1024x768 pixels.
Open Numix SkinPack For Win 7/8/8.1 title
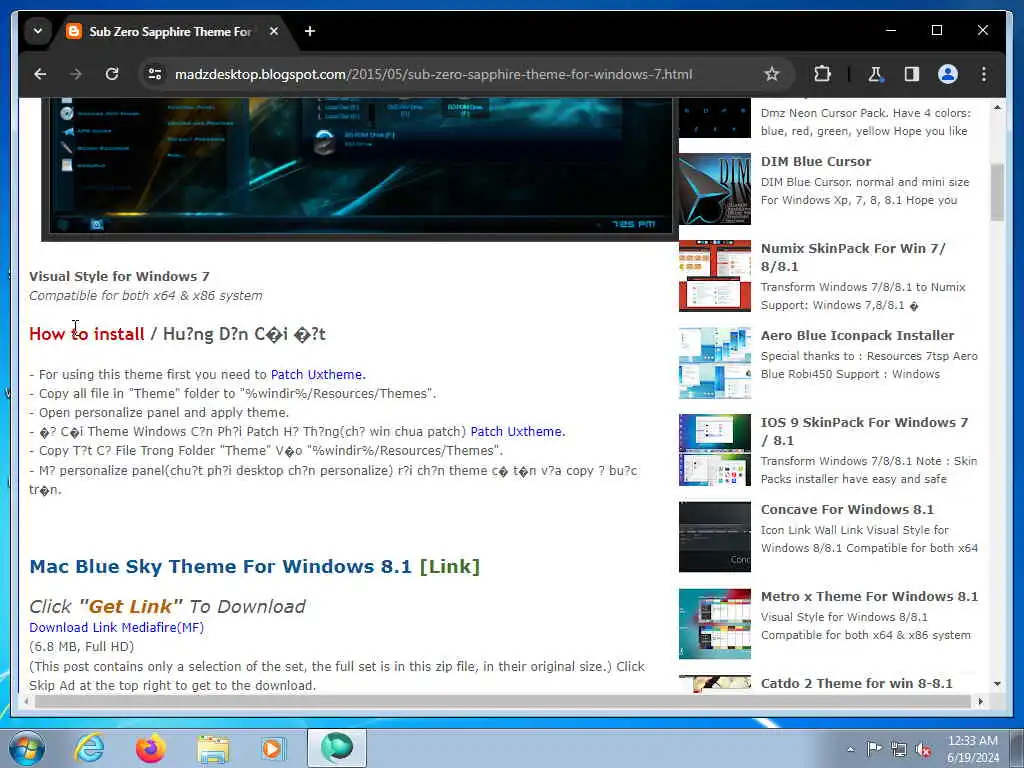point(853,257)
